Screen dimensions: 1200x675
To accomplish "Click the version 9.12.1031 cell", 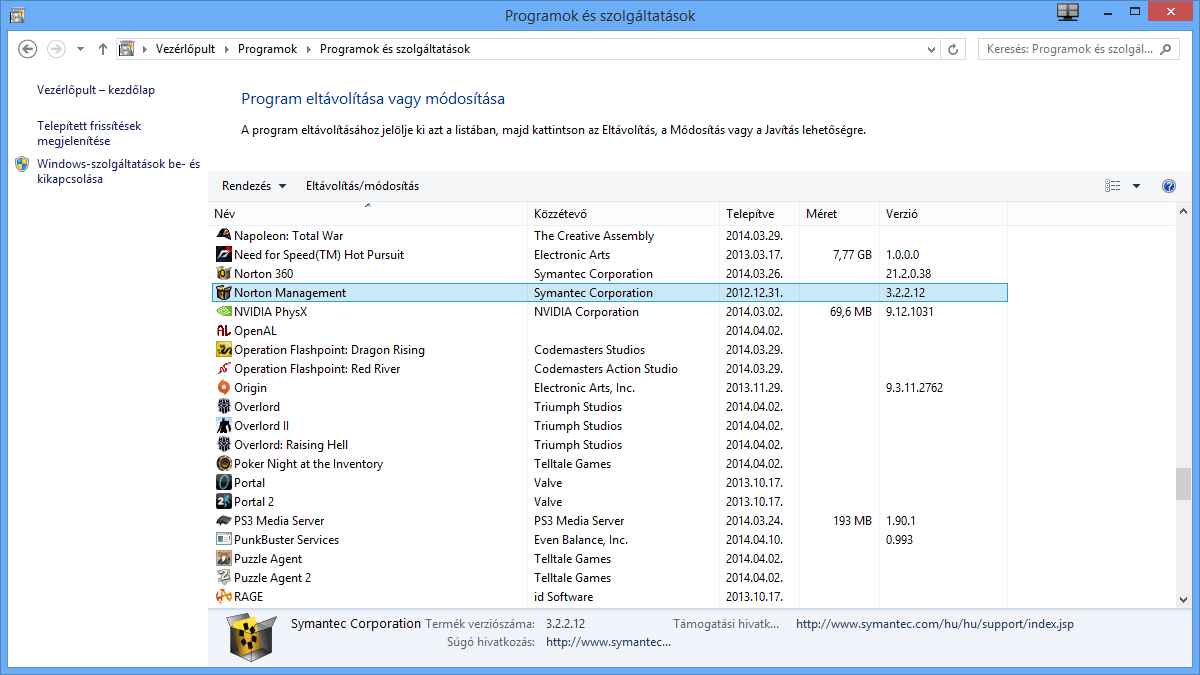I will [x=912, y=312].
